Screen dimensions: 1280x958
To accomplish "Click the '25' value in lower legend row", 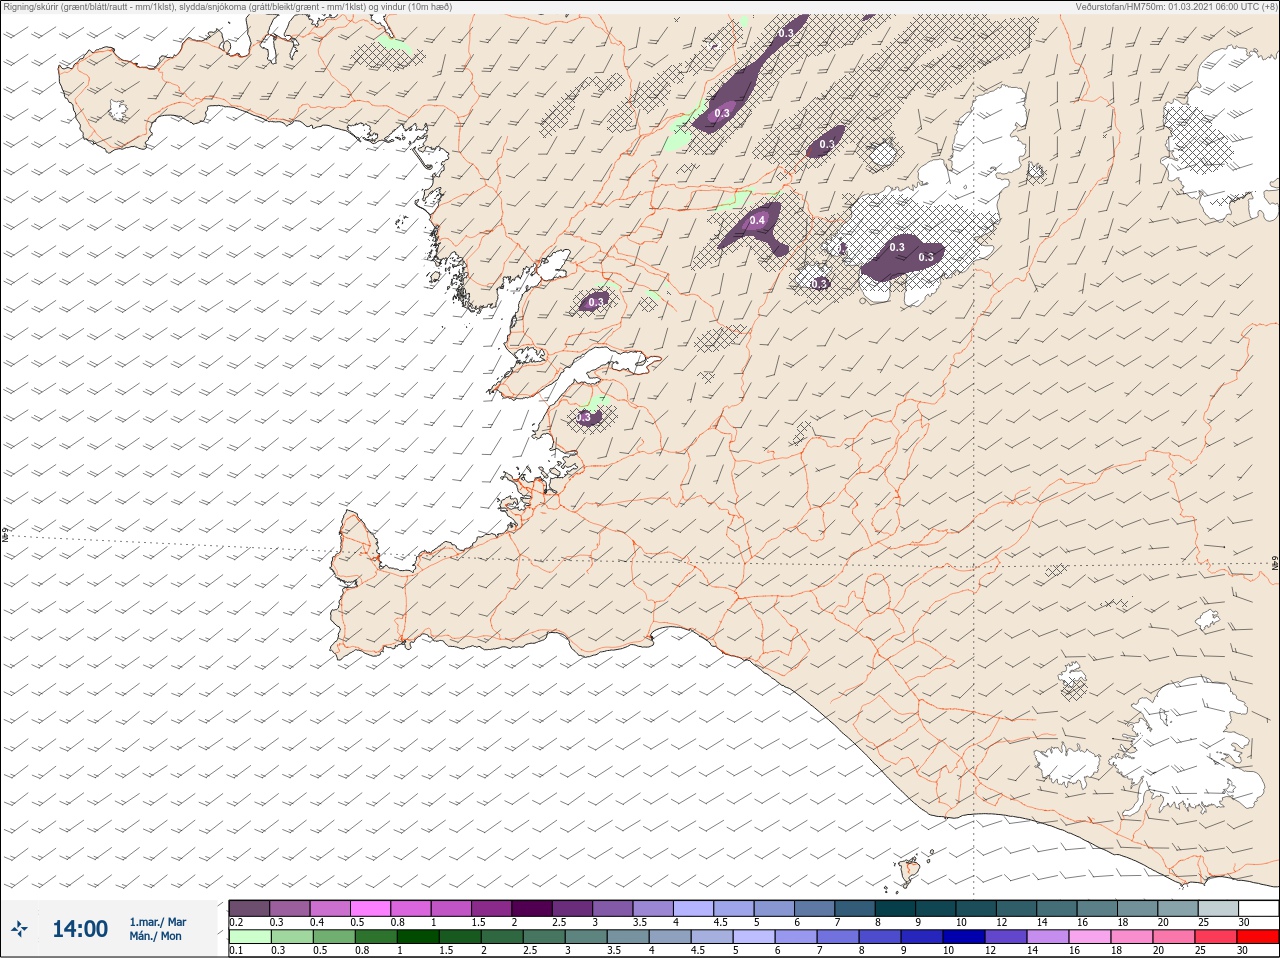I will [1201, 951].
